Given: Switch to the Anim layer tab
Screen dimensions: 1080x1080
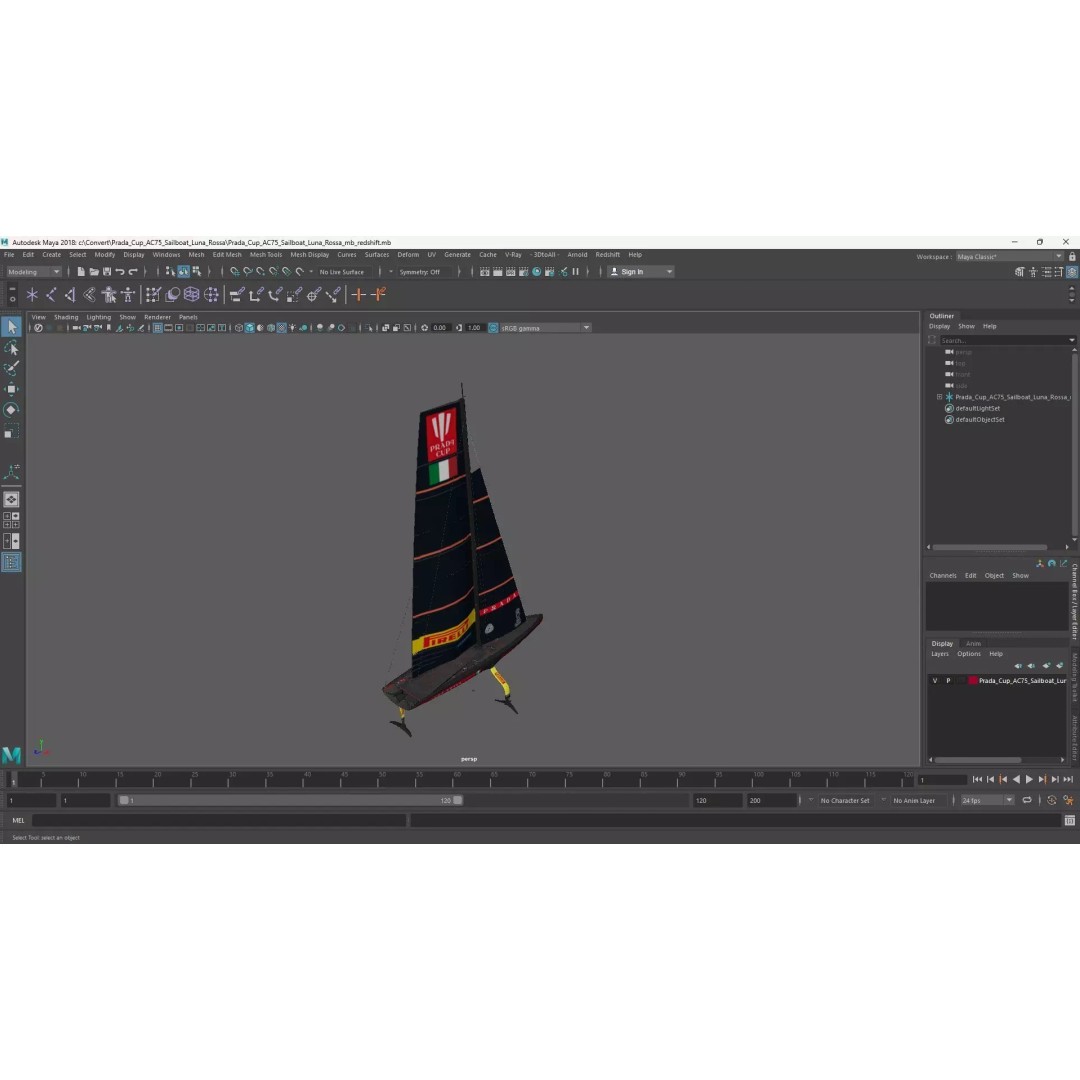Looking at the screenshot, I should click(x=973, y=643).
